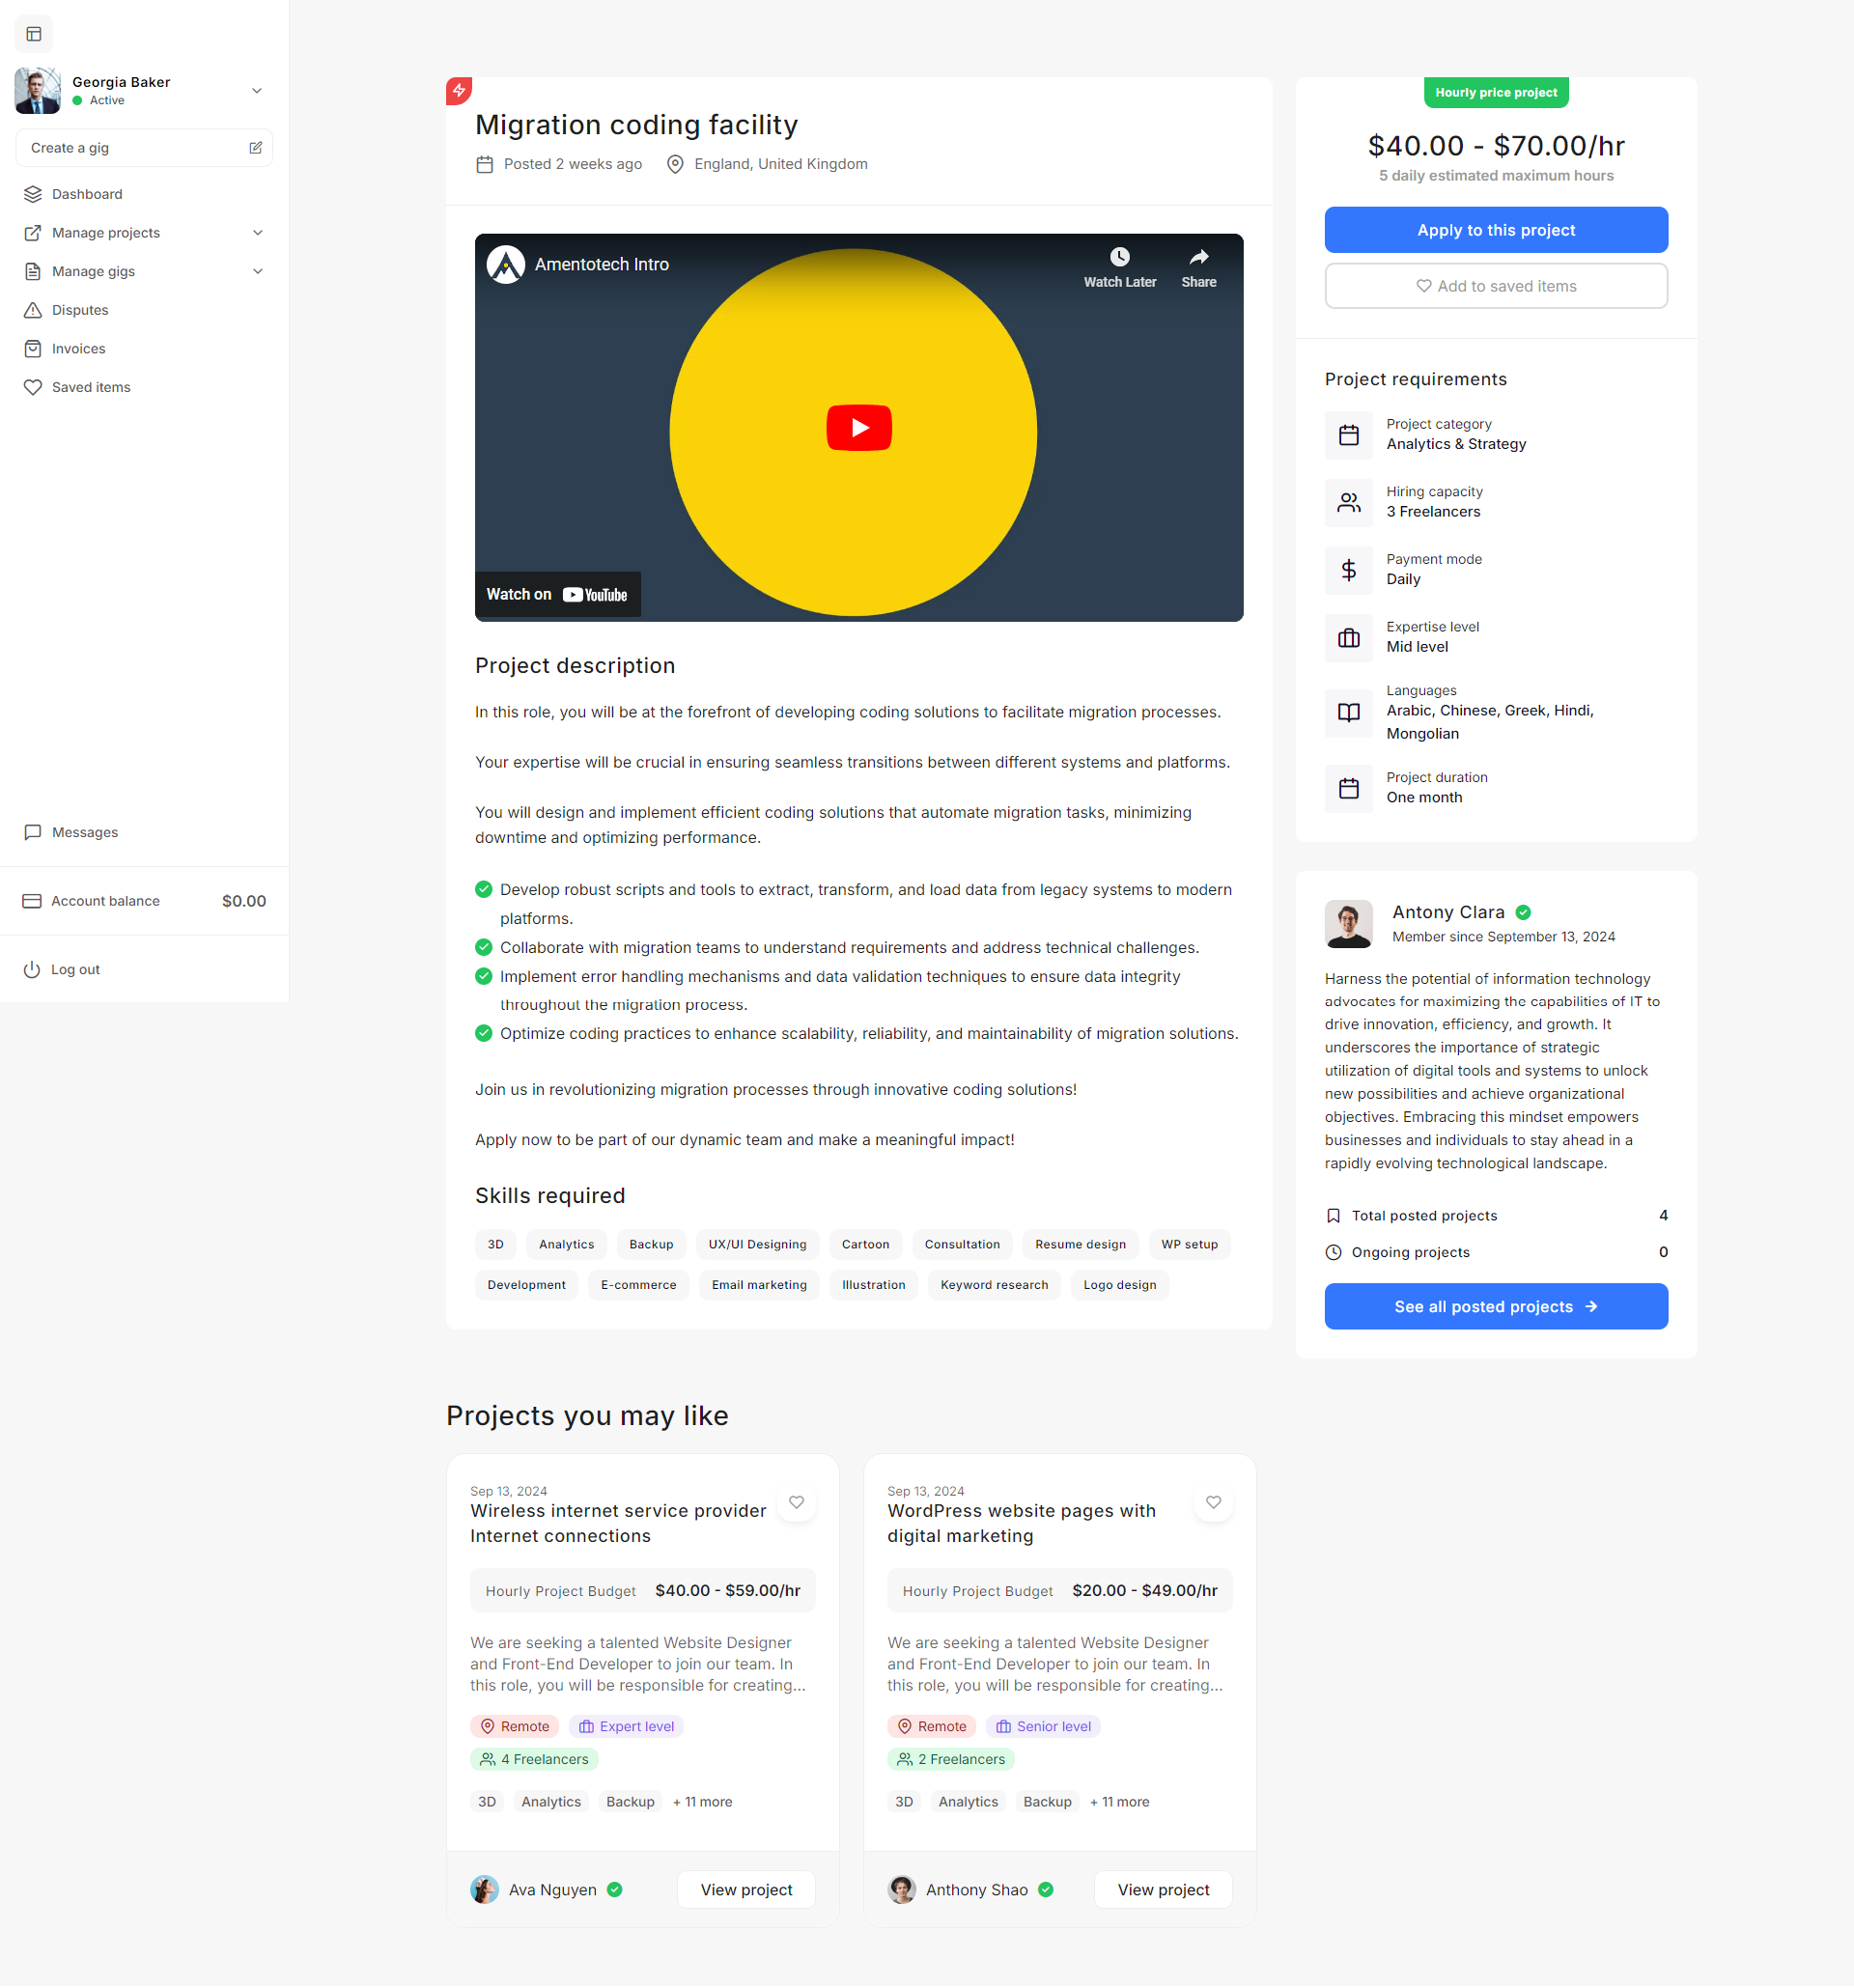
Task: Expand the Georgia Baker profile dropdown
Action: point(257,91)
